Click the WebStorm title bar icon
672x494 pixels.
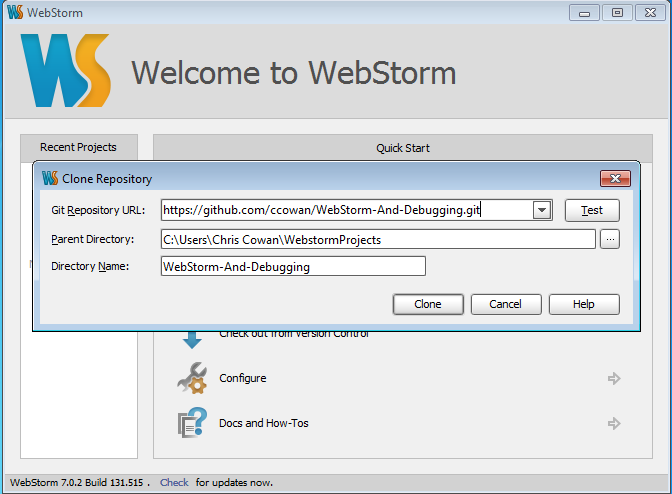15,12
